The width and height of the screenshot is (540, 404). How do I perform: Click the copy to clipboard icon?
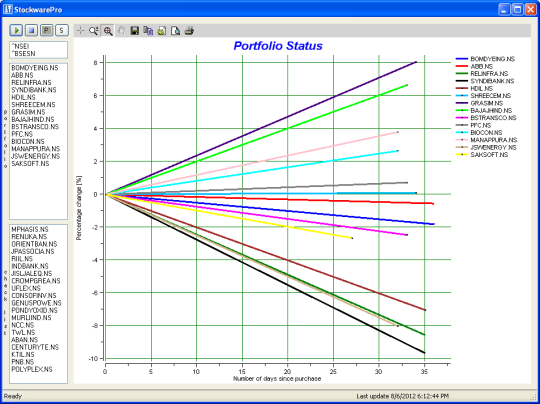click(x=148, y=31)
